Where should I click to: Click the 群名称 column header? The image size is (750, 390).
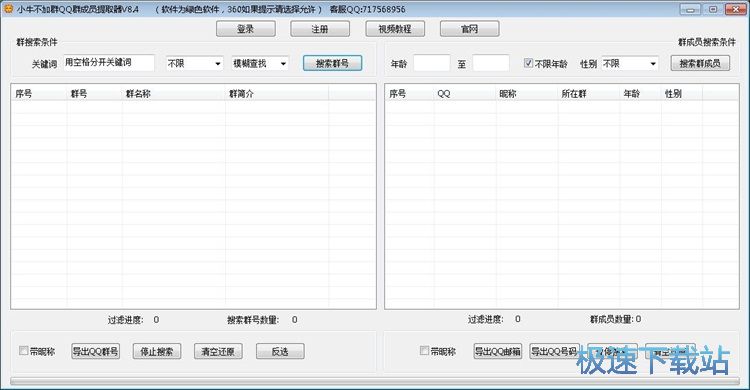tap(174, 93)
